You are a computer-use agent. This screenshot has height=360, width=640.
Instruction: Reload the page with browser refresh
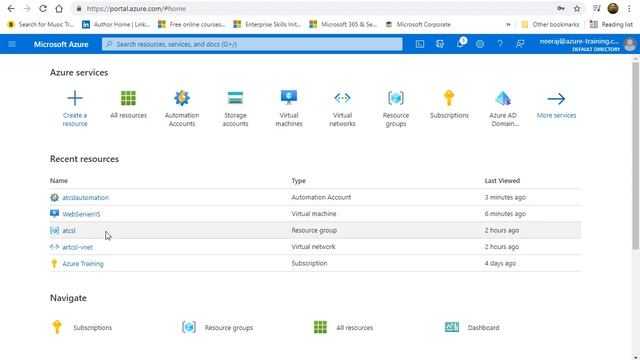43,9
